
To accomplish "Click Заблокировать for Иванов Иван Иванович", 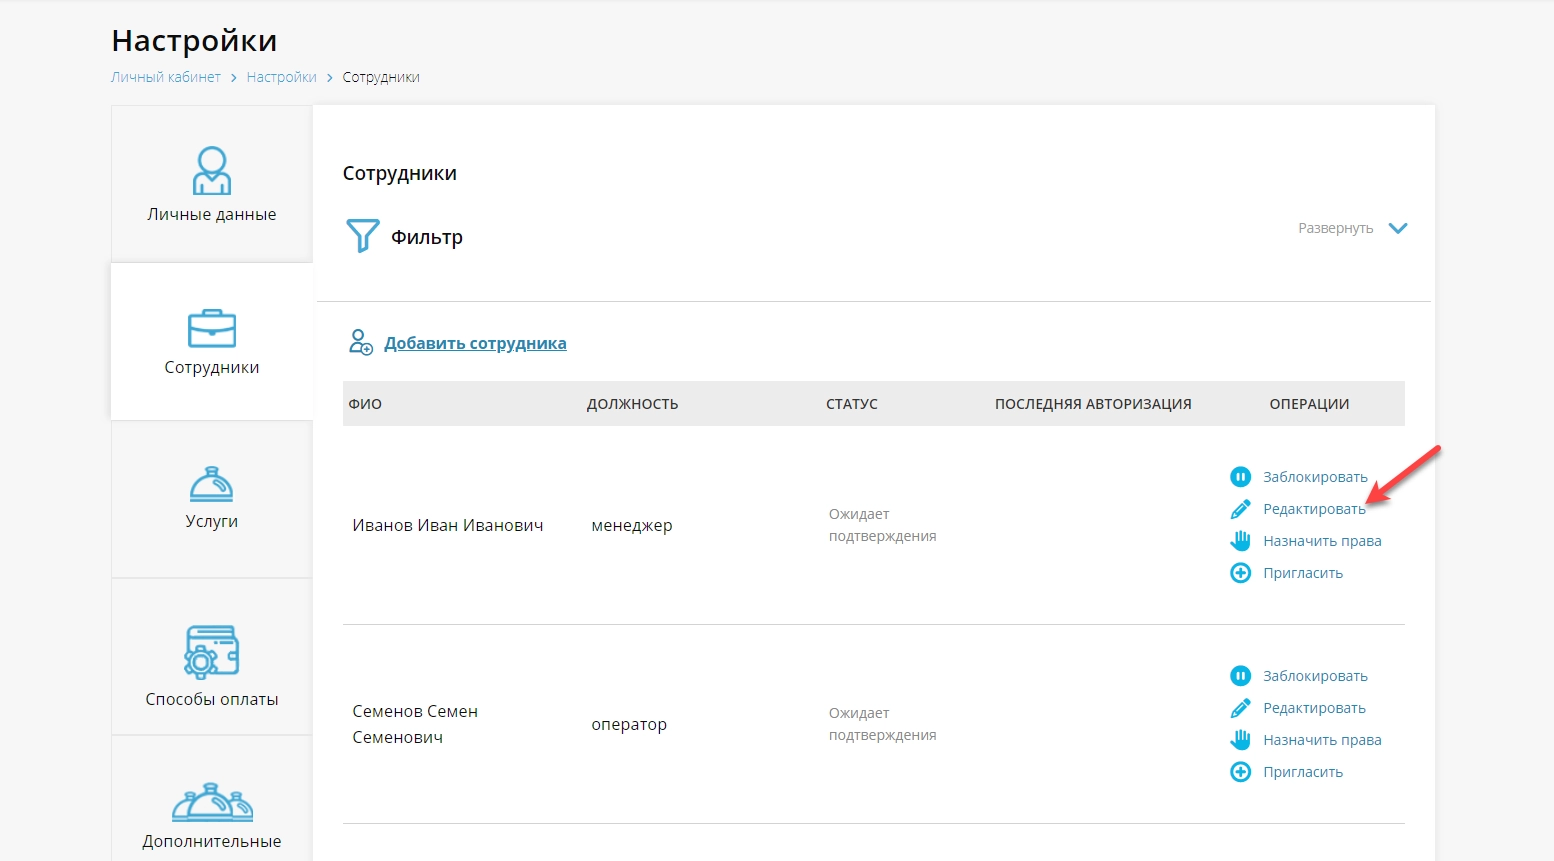I will tap(1315, 477).
